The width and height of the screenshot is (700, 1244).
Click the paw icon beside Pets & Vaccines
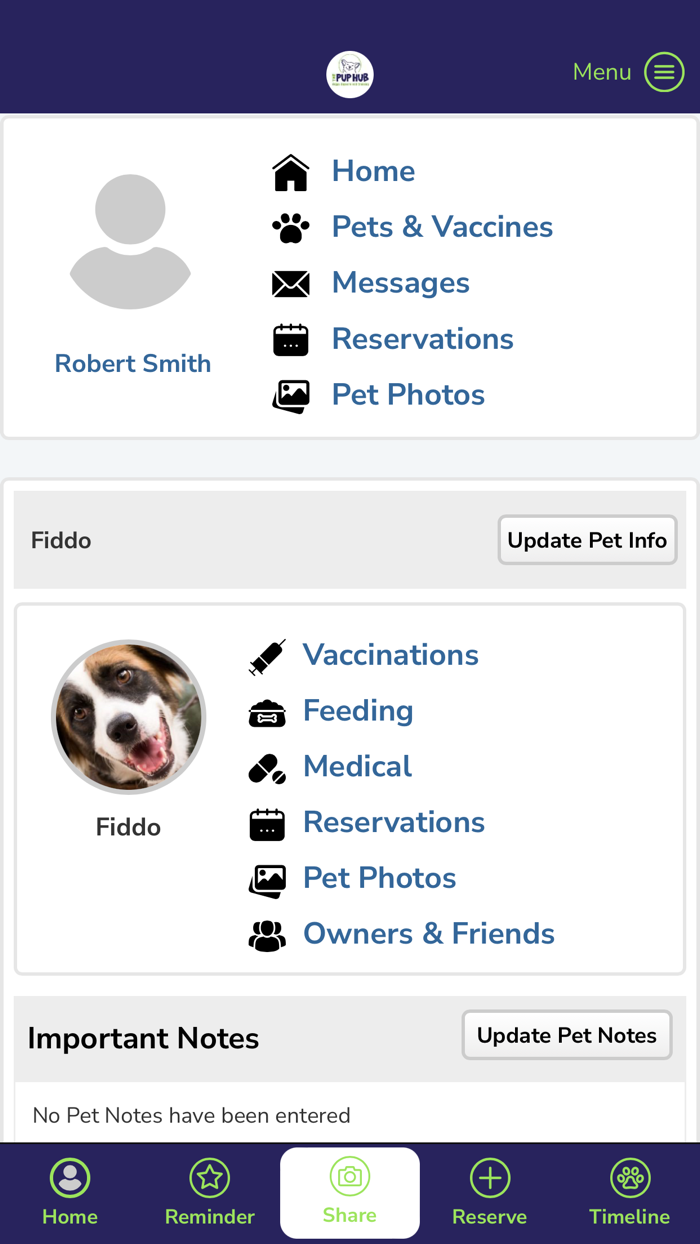point(290,227)
